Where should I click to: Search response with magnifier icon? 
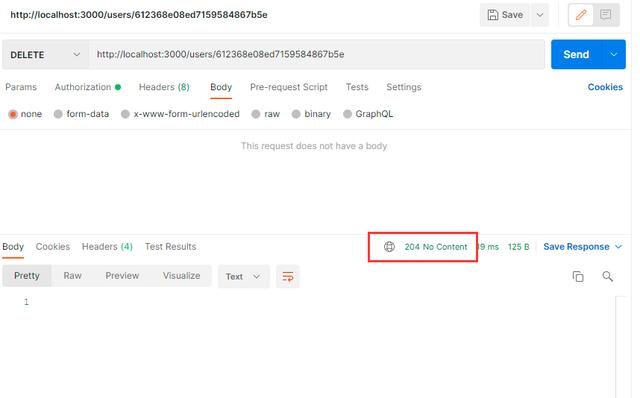tap(607, 276)
